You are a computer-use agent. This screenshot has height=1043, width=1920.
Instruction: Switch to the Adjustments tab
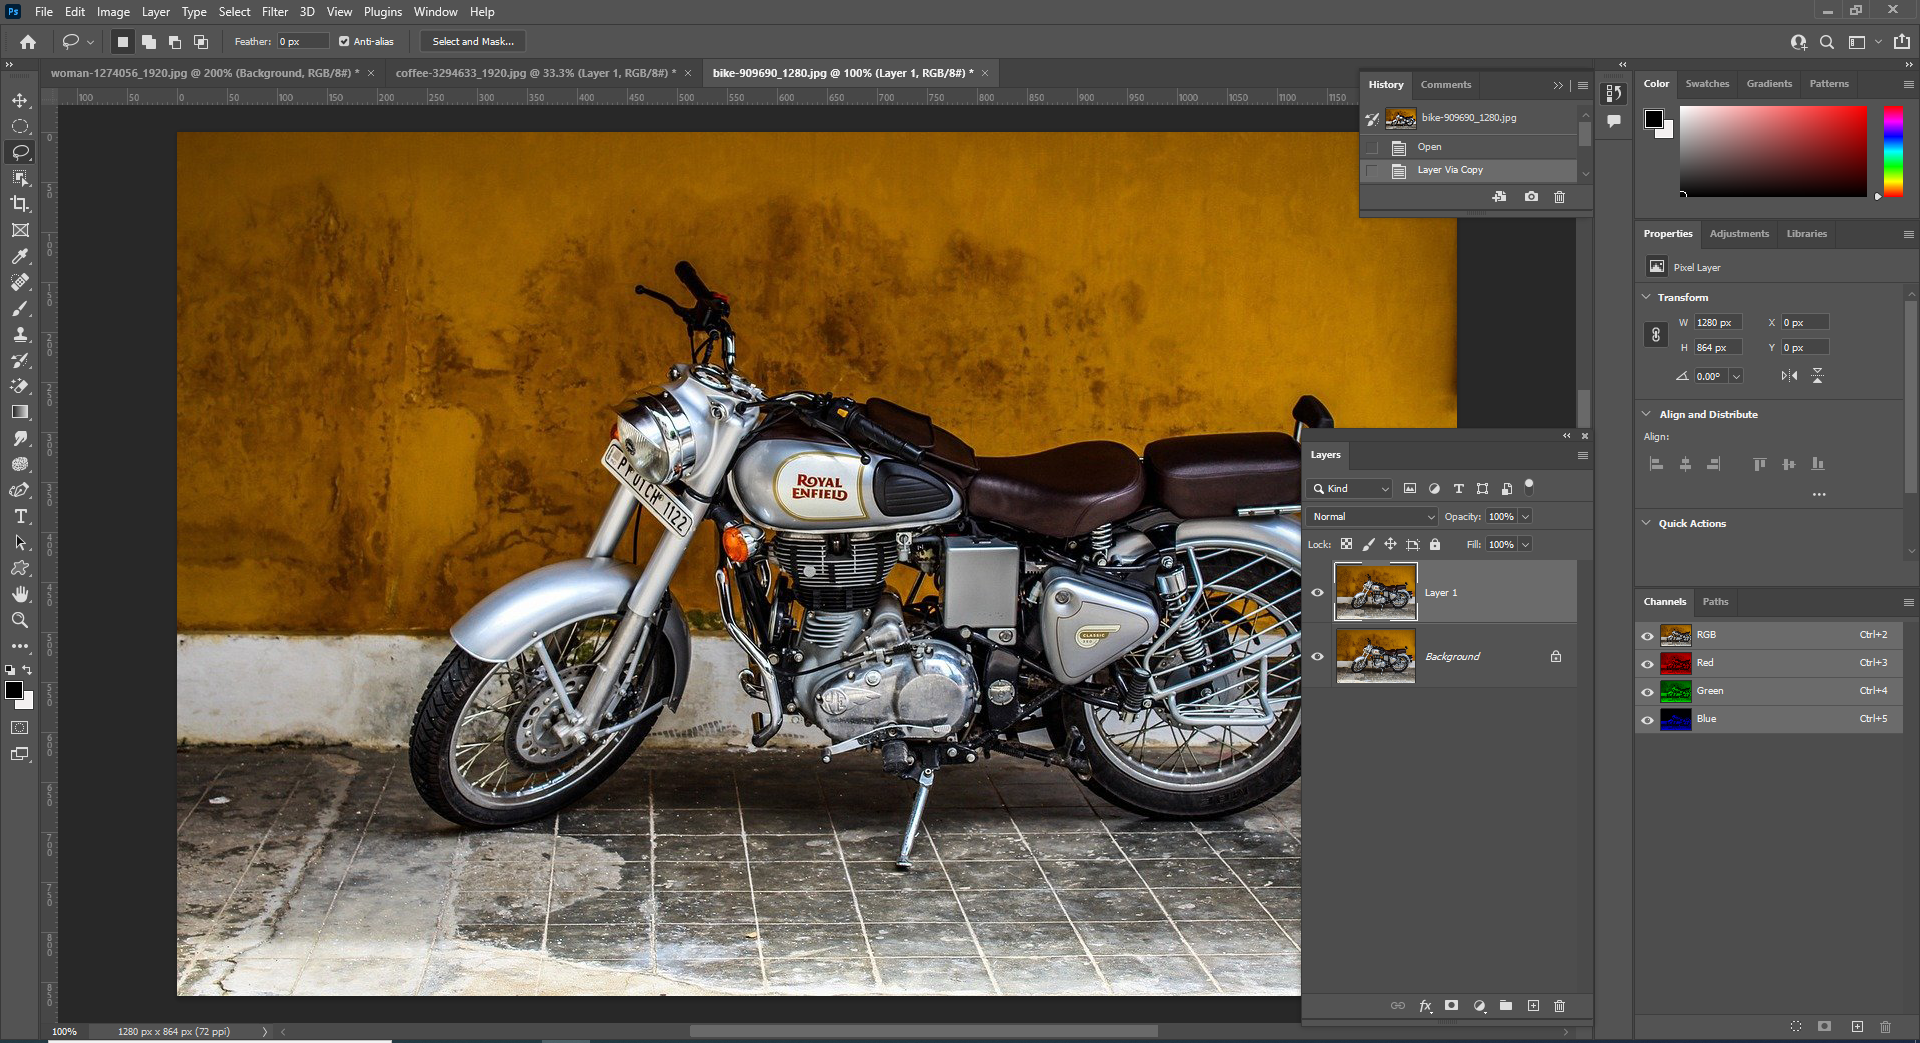coord(1739,234)
